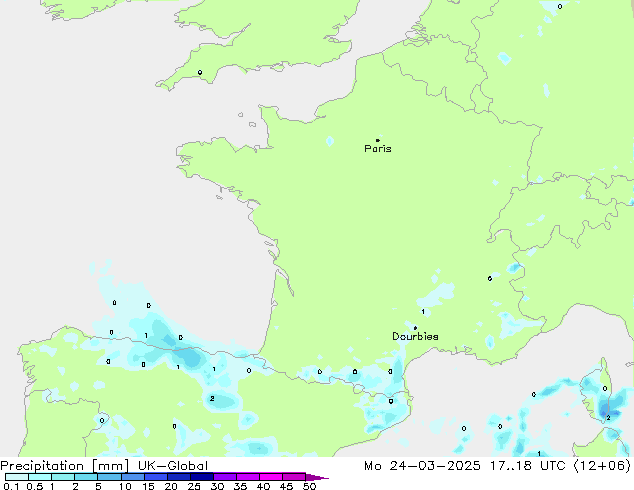The height and width of the screenshot is (490, 634).
Task: Click the Dourbies city label
Action: click(415, 336)
